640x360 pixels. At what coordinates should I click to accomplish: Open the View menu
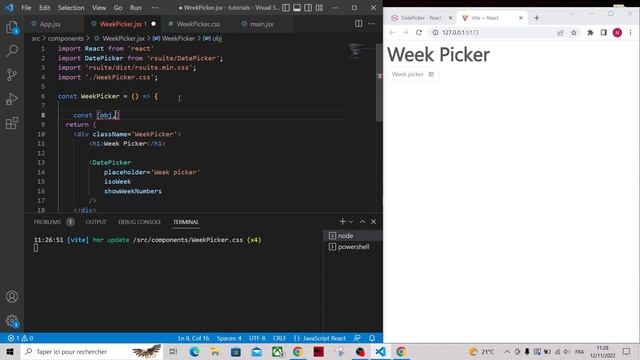pyautogui.click(x=99, y=8)
